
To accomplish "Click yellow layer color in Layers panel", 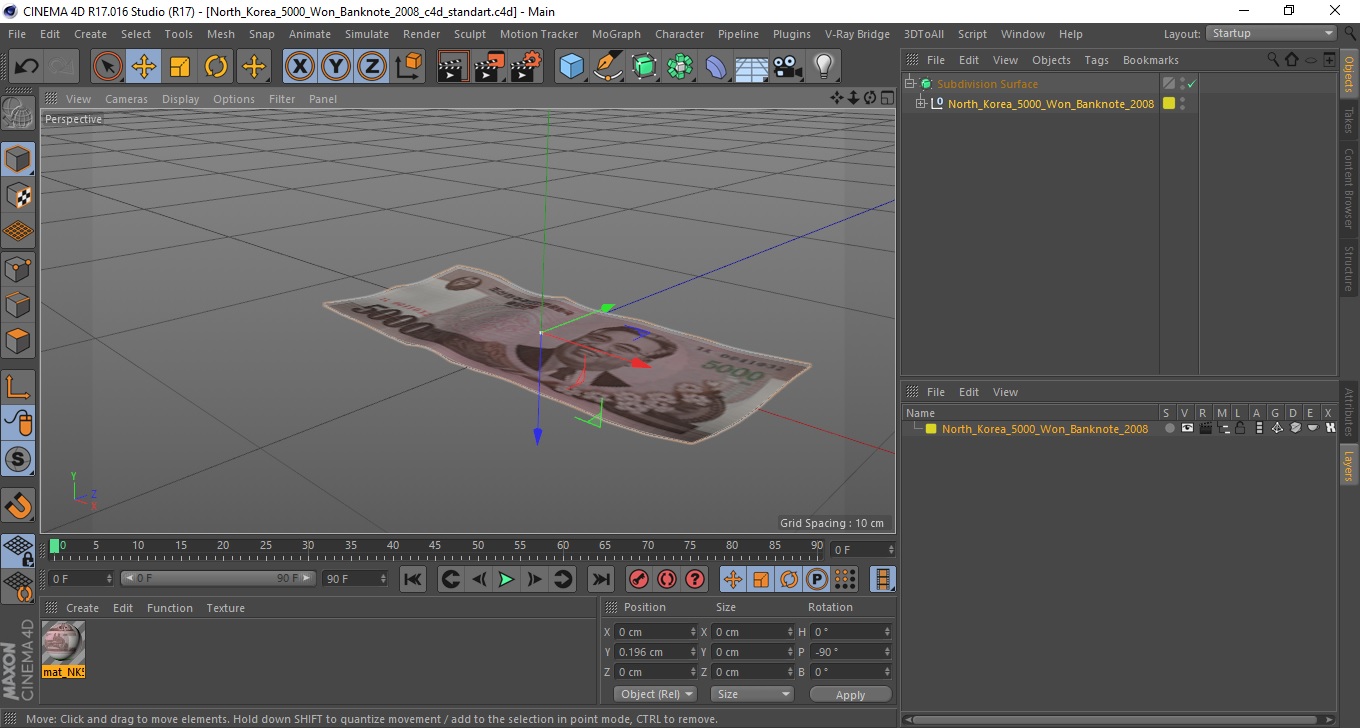I will (x=931, y=429).
